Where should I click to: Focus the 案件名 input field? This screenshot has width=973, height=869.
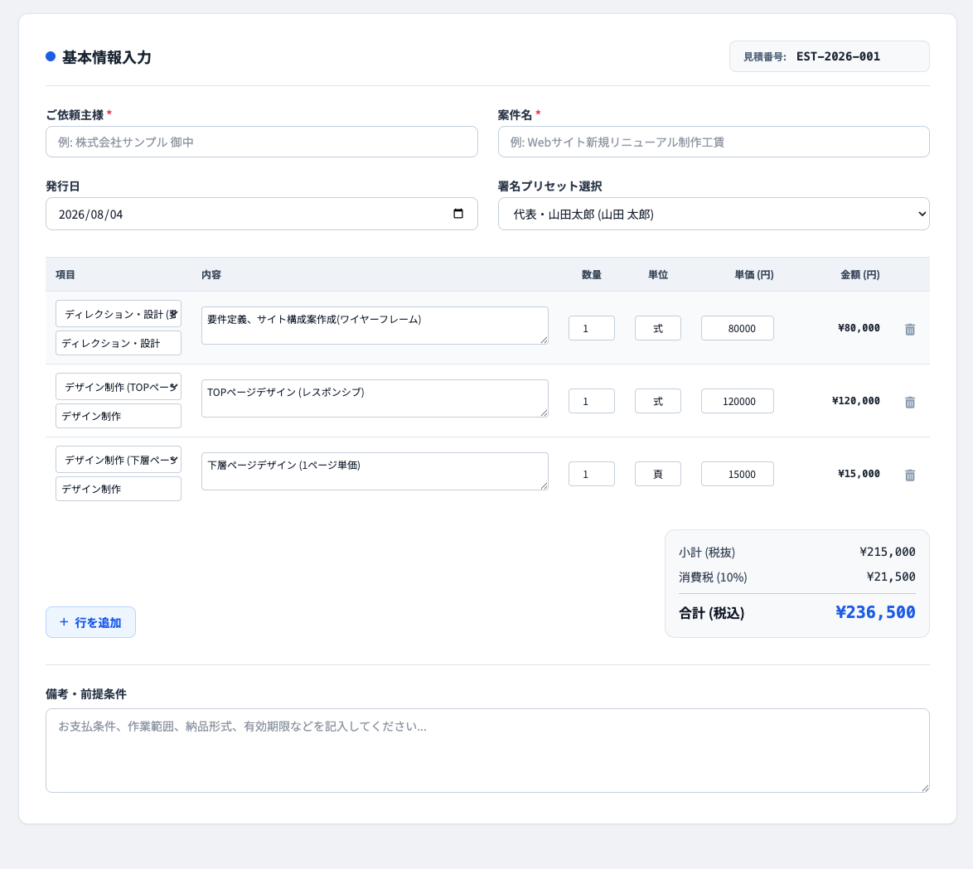714,142
